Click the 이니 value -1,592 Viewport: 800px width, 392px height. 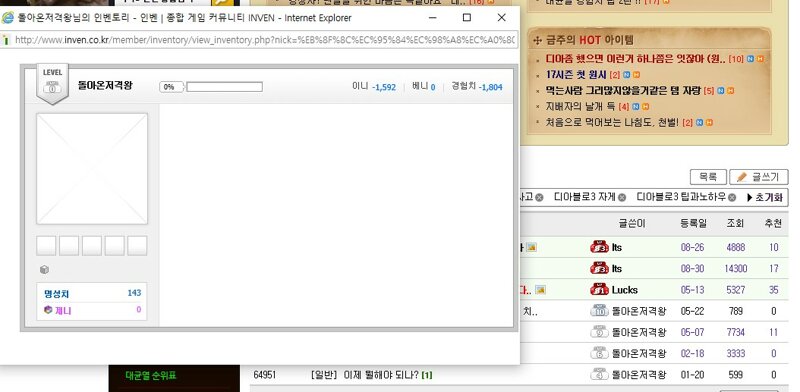coord(384,87)
